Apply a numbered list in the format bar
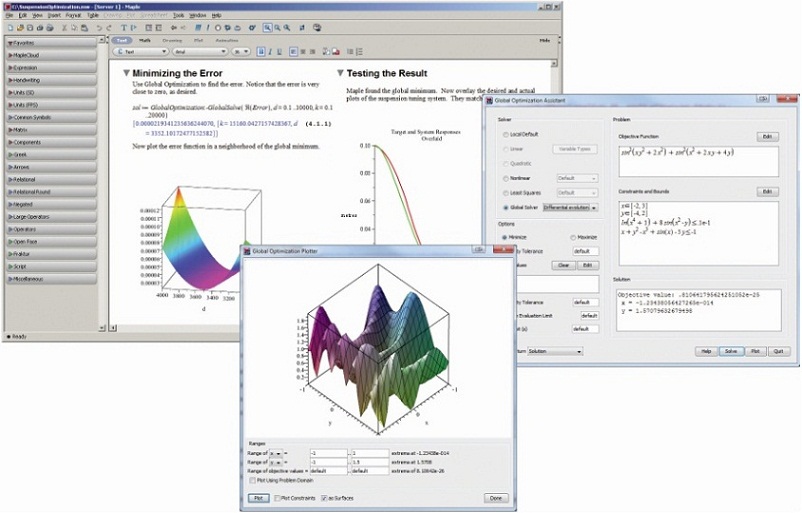 point(359,51)
